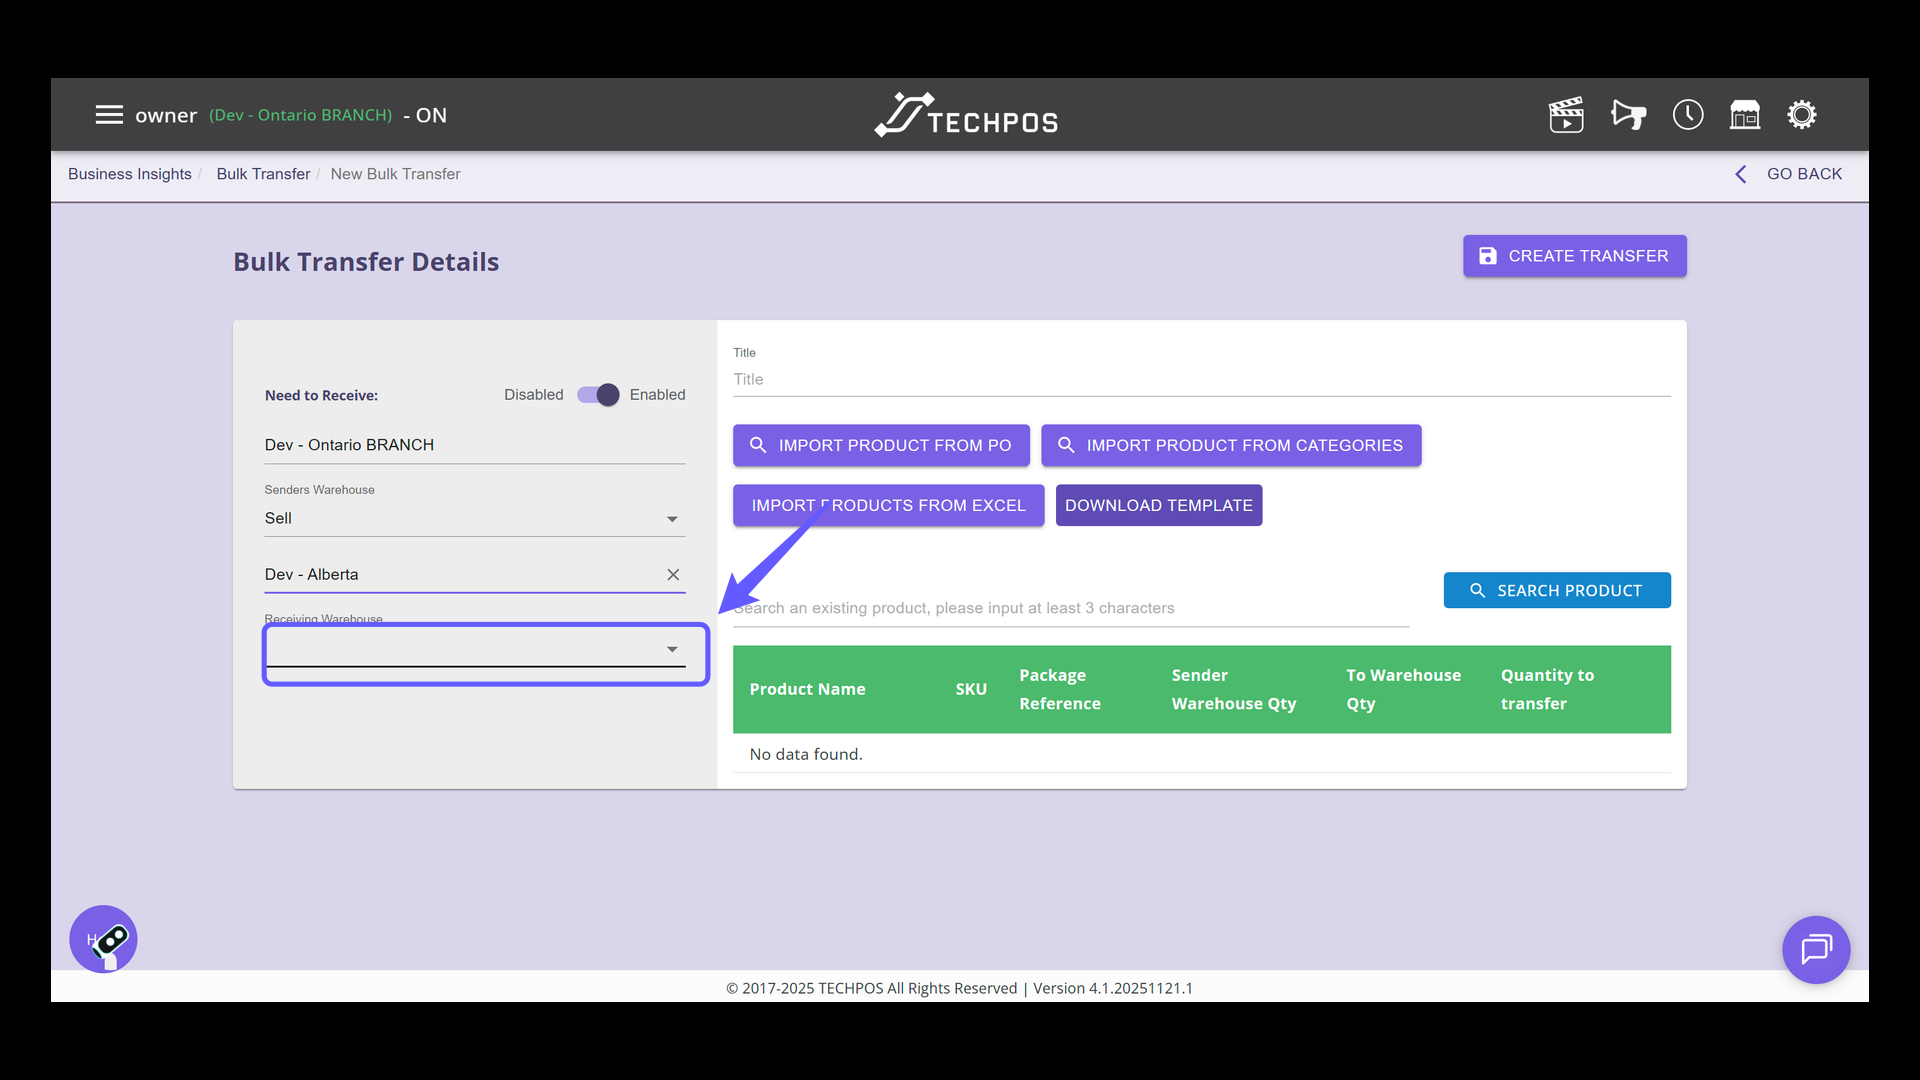Click the Create Transfer button

pyautogui.click(x=1574, y=256)
